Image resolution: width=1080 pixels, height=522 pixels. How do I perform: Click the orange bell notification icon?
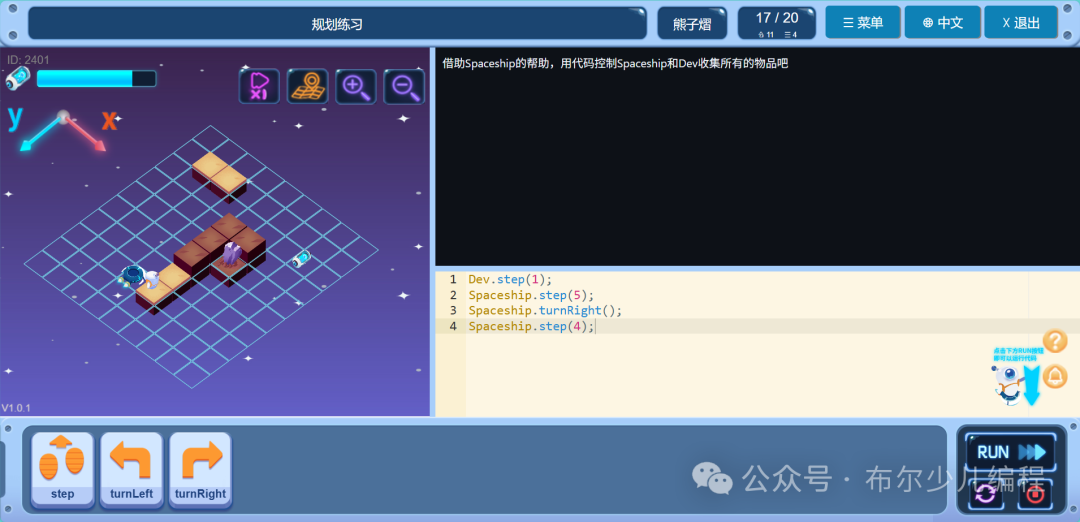(1055, 376)
